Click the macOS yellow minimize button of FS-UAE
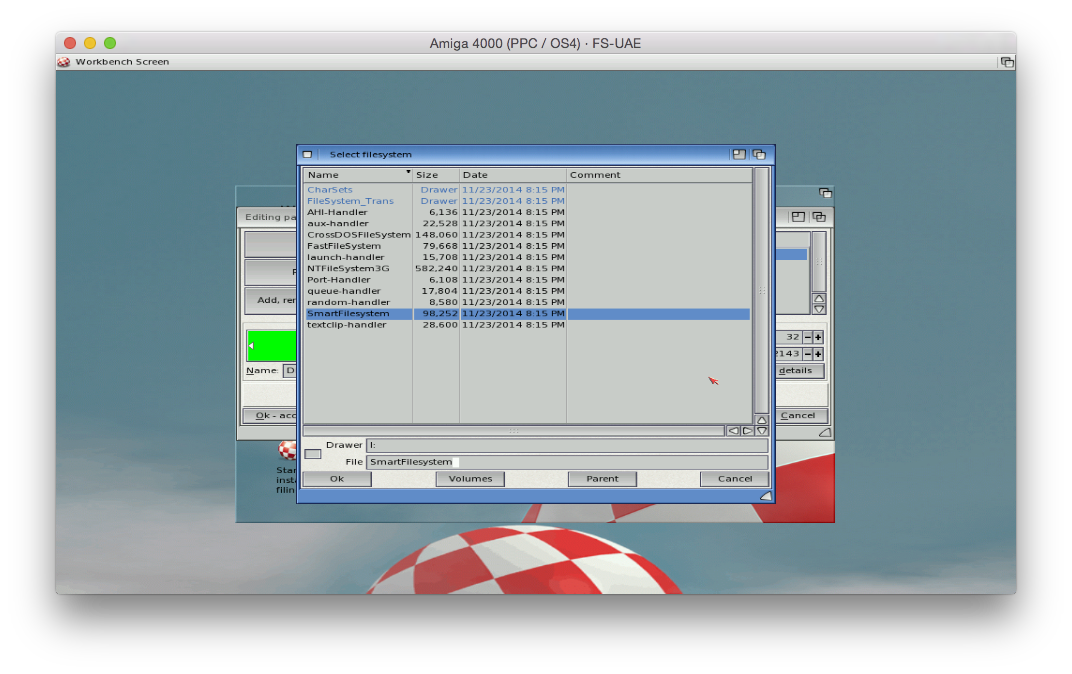 [x=90, y=43]
